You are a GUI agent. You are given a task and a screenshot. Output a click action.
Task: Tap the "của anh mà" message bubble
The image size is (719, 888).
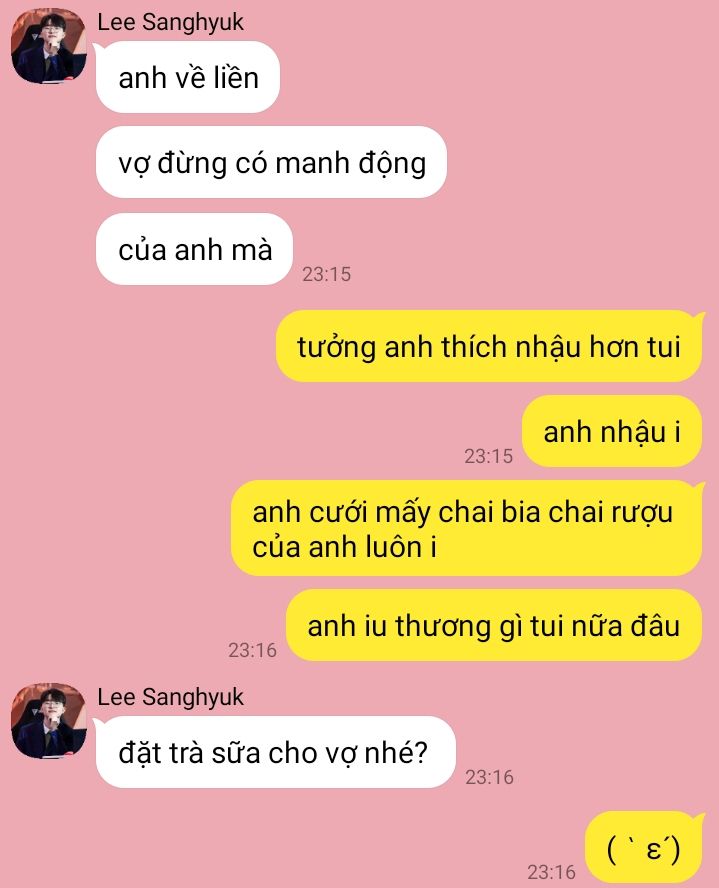pos(194,249)
